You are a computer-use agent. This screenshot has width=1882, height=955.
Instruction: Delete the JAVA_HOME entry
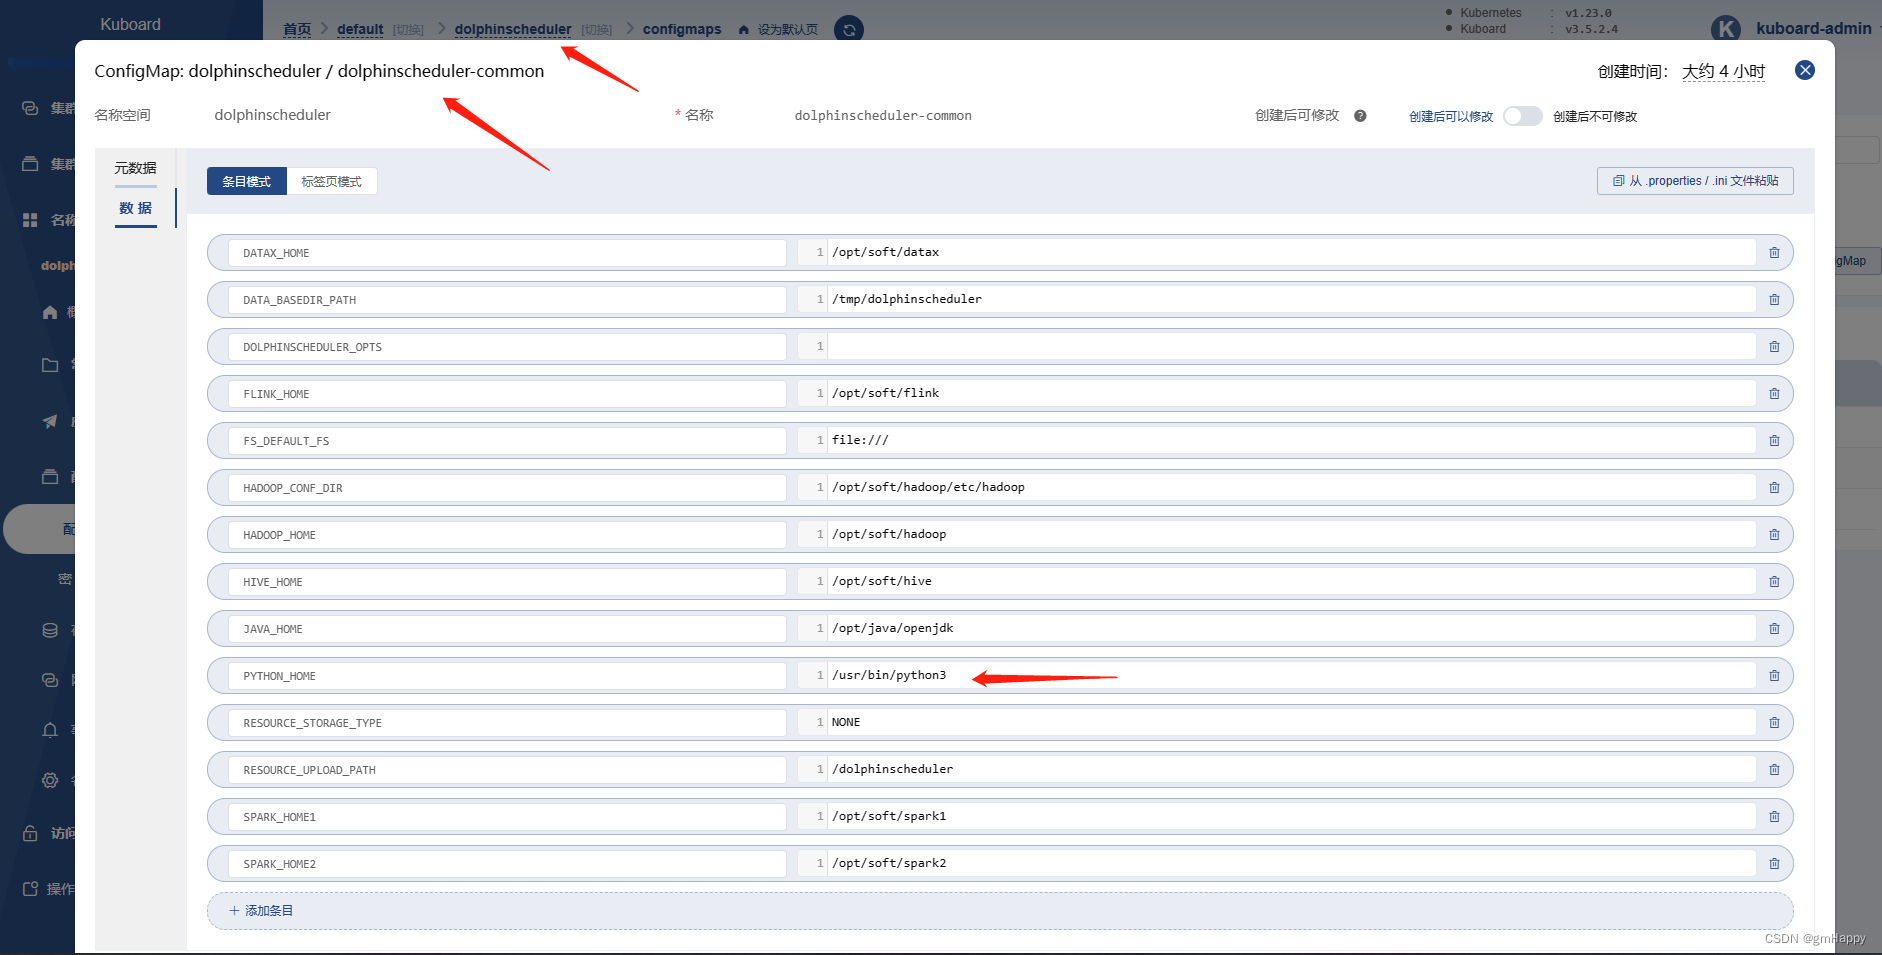1774,629
